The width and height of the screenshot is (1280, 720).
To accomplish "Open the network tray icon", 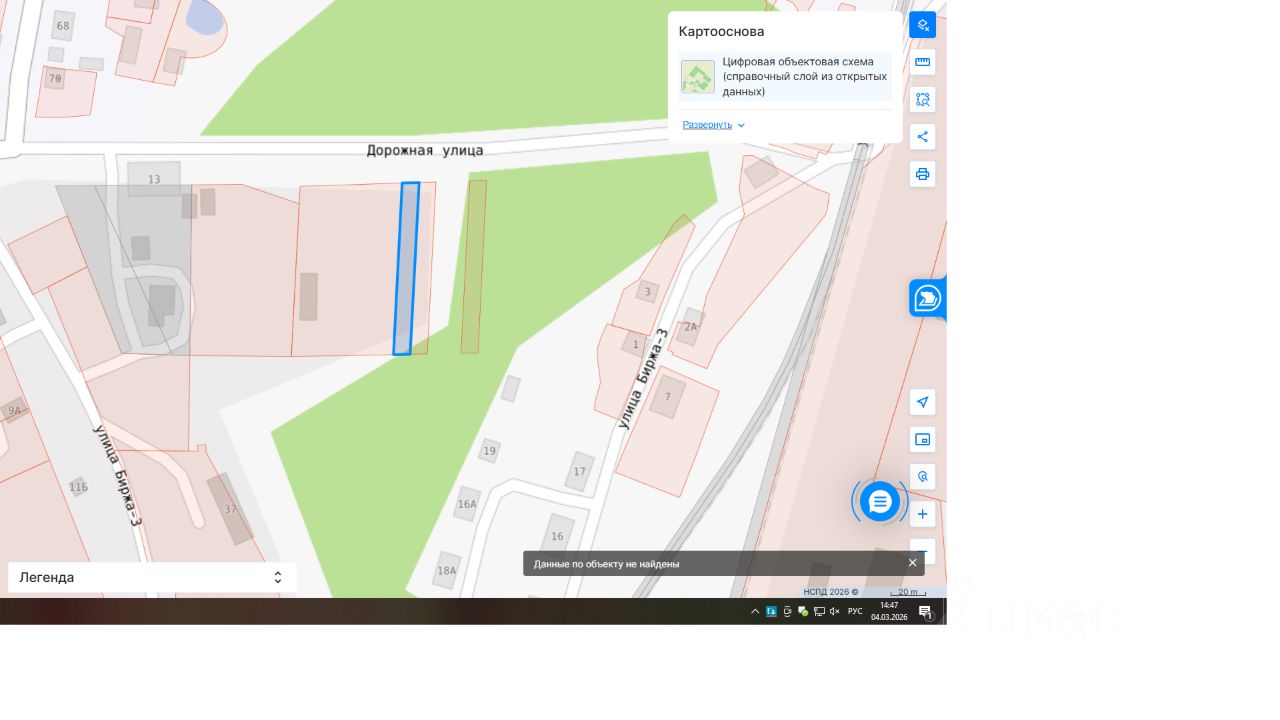I will pos(819,611).
